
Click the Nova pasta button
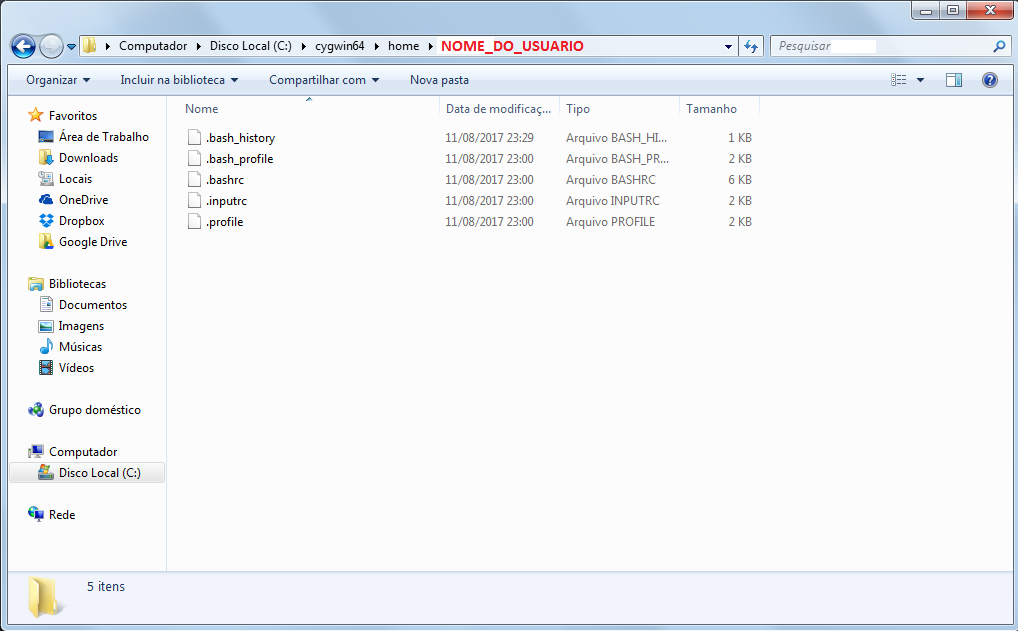pos(439,80)
